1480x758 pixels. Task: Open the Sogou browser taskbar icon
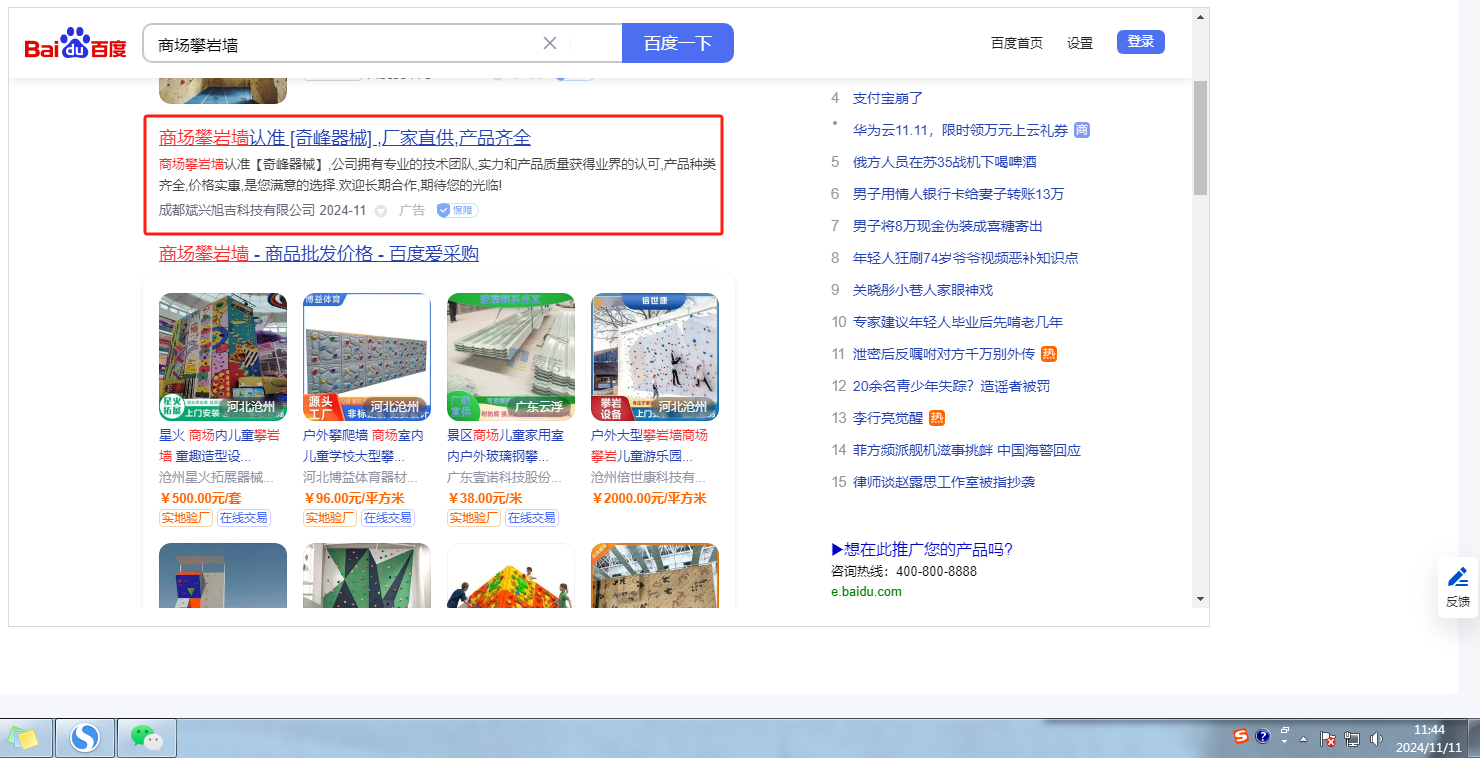click(x=85, y=738)
